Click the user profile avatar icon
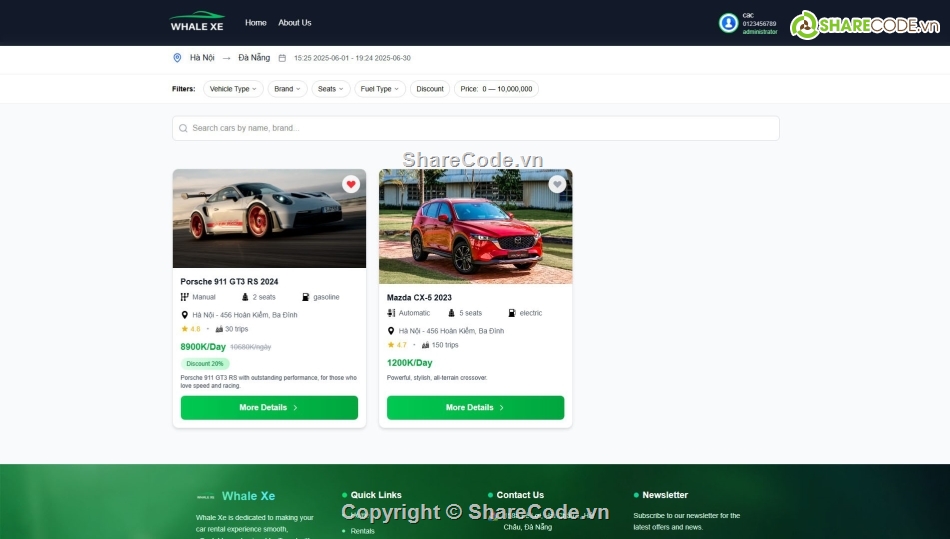Image resolution: width=950 pixels, height=539 pixels. coord(728,23)
